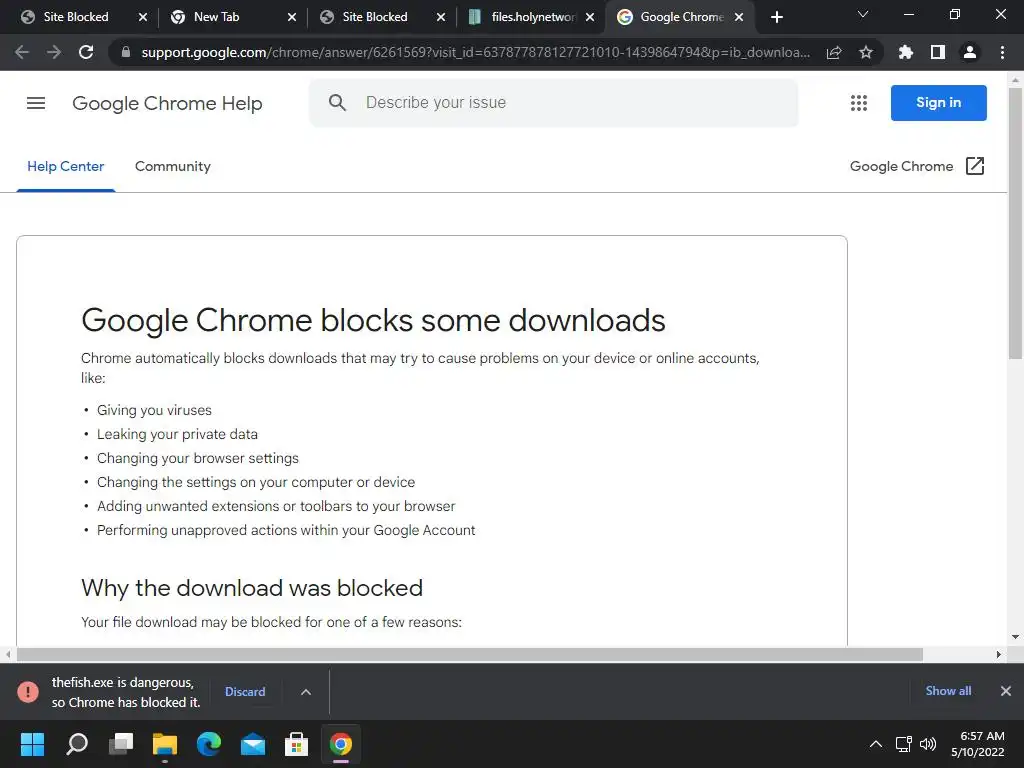Screen dimensions: 1024x768
Task: Click search magnifier in help search box
Action: 337,103
